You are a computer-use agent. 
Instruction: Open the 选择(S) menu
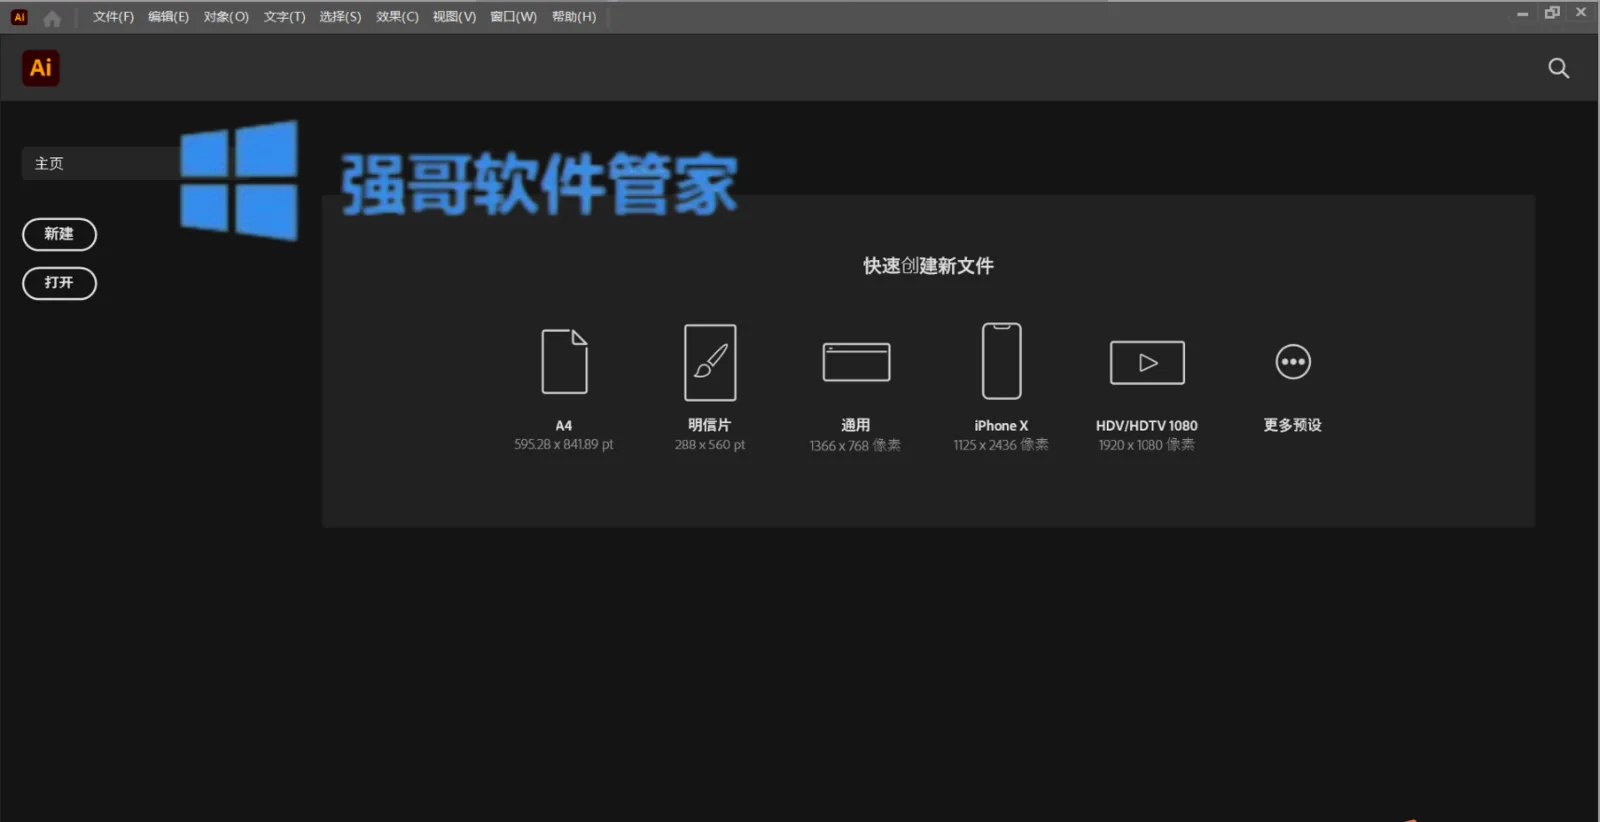(x=340, y=17)
